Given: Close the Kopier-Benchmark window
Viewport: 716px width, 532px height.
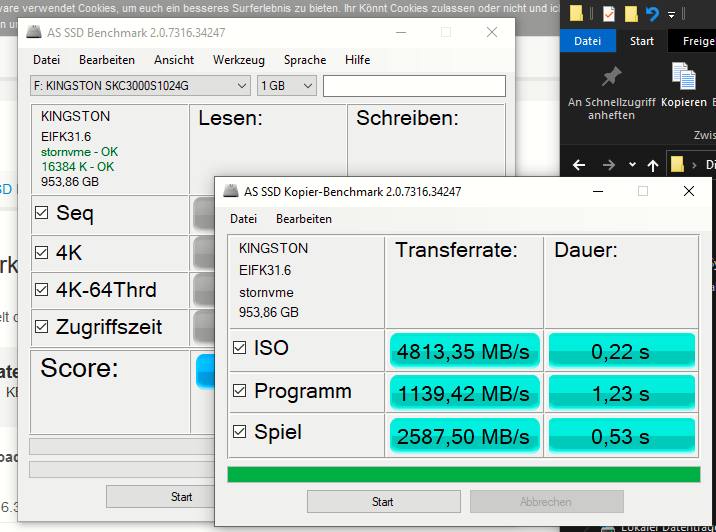Looking at the screenshot, I should [x=689, y=191].
